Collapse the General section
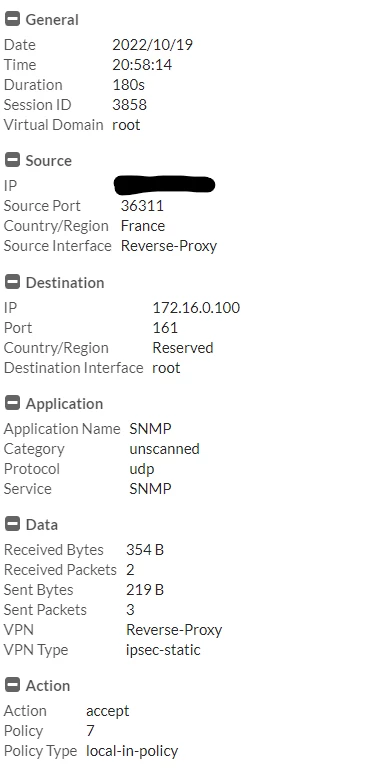The height and width of the screenshot is (768, 381). (x=12, y=20)
